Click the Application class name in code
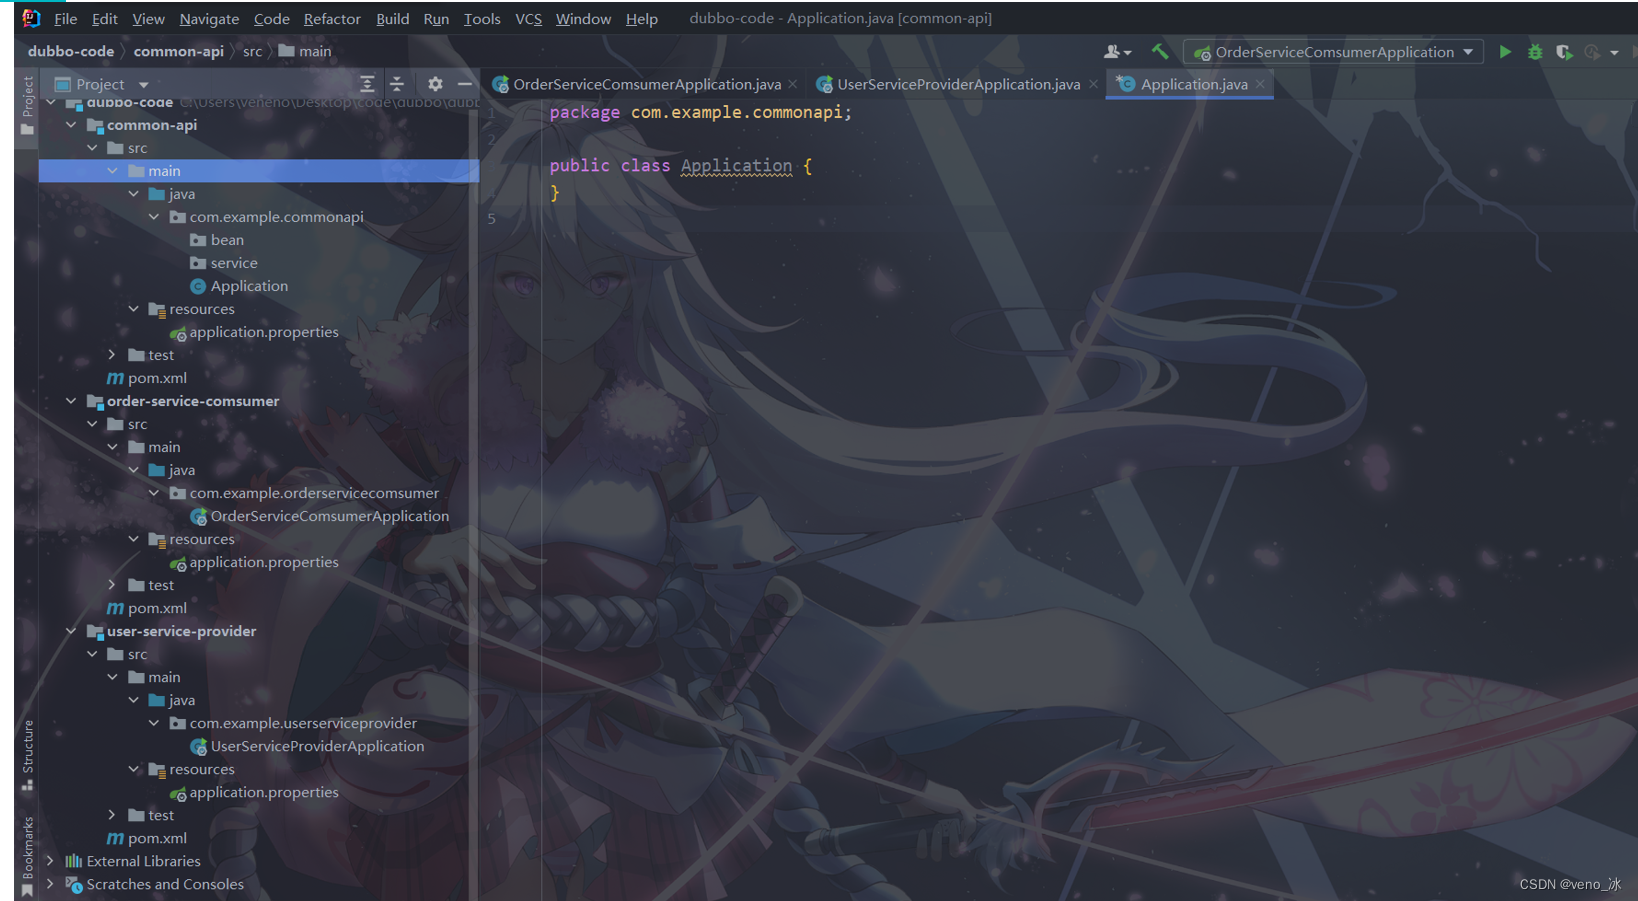1638x901 pixels. point(736,166)
